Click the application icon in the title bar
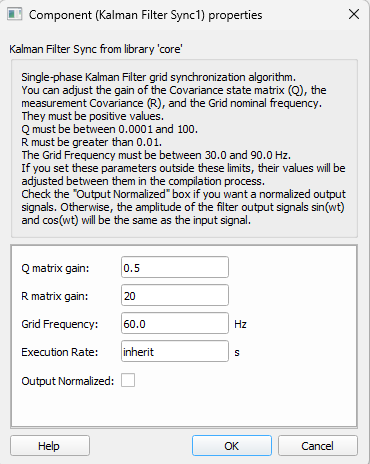Viewport: 370px width, 464px height. coord(14,15)
